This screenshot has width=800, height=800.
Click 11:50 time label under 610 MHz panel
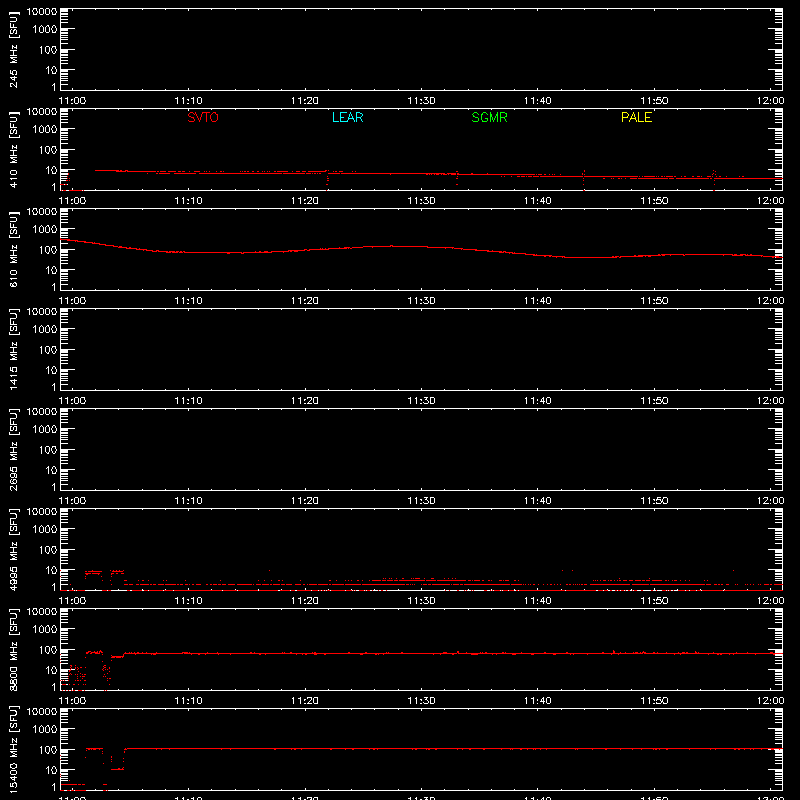click(654, 301)
